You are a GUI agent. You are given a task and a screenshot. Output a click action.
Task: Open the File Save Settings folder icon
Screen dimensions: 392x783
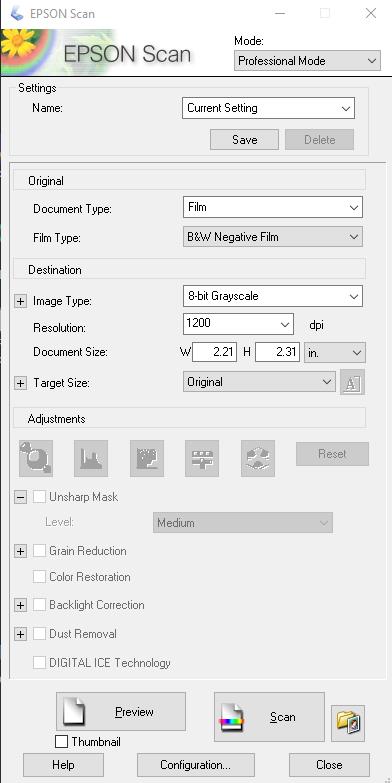[x=348, y=723]
